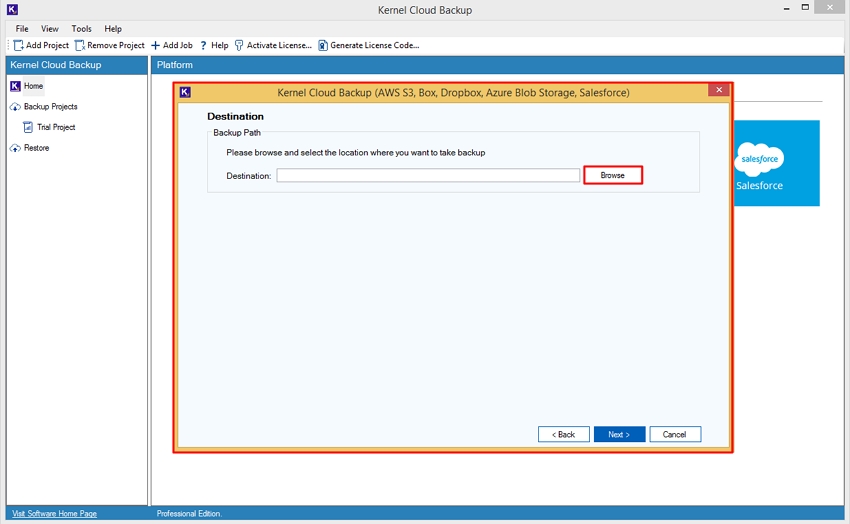Viewport: 850px width, 524px height.
Task: Click the Generate License Code icon
Action: [323, 46]
